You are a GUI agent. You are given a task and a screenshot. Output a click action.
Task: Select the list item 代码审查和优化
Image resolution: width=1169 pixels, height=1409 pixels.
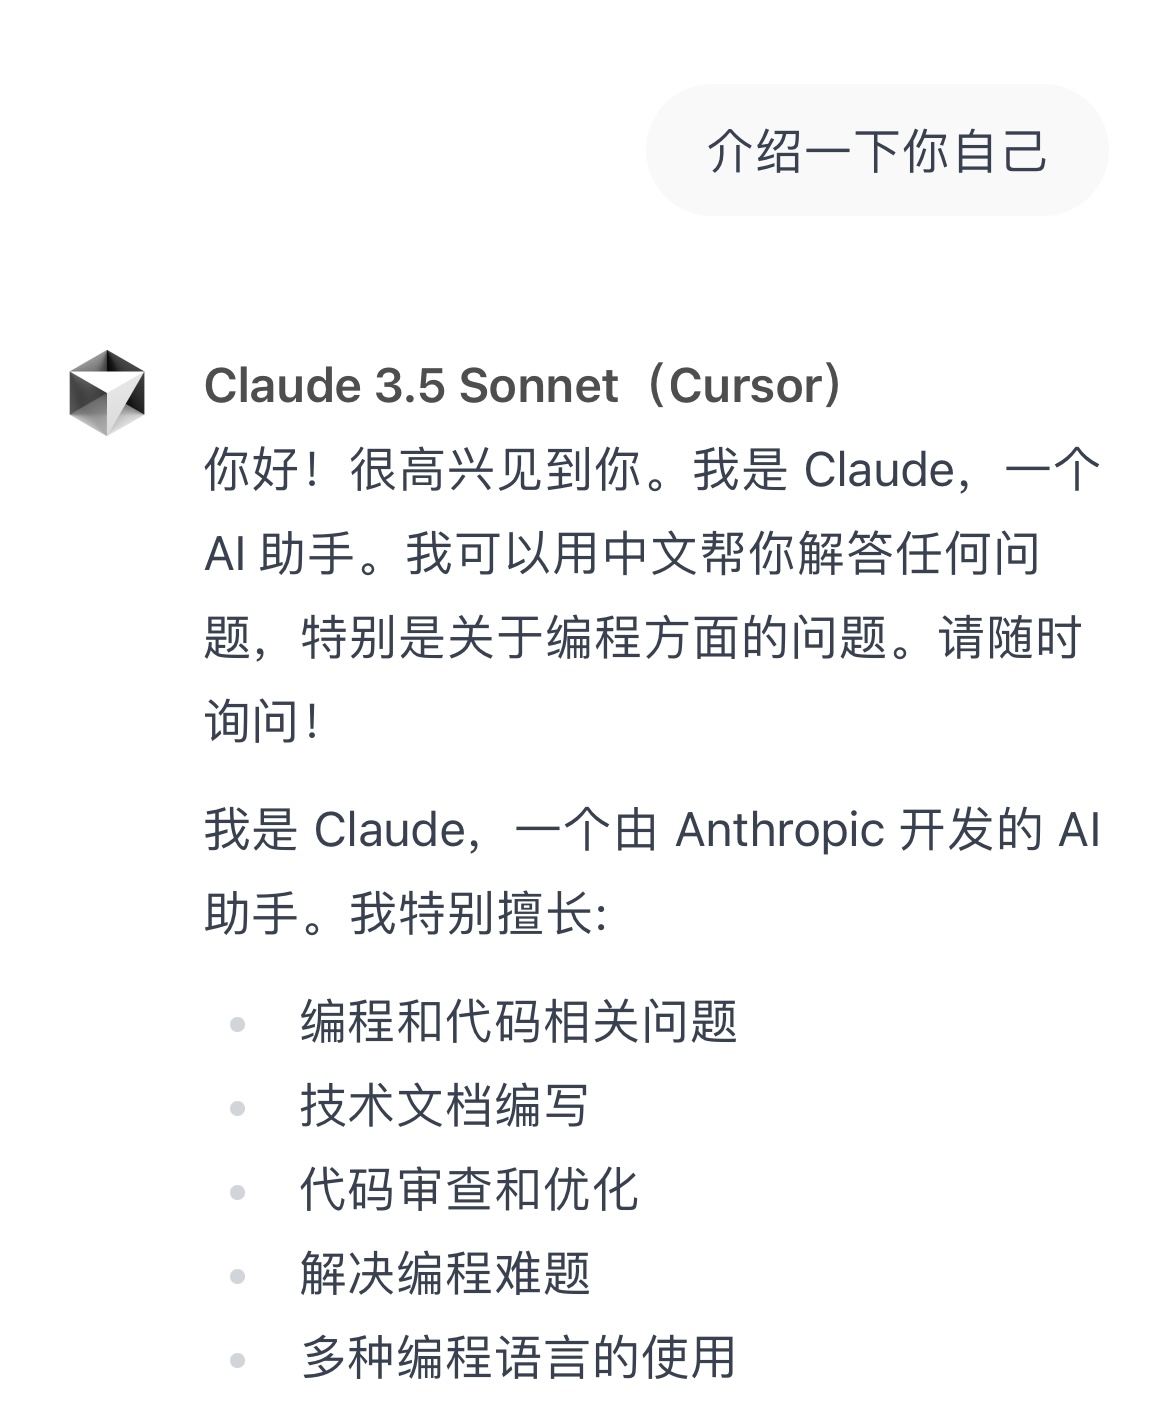point(469,1190)
